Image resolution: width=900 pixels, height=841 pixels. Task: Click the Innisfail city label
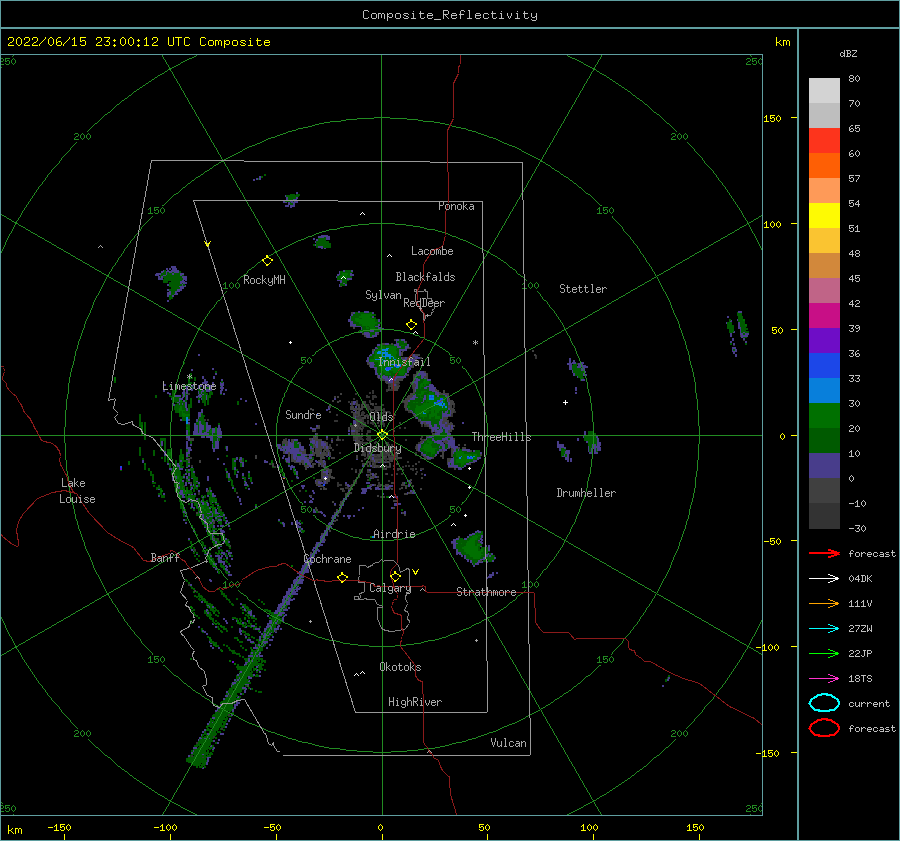[404, 362]
